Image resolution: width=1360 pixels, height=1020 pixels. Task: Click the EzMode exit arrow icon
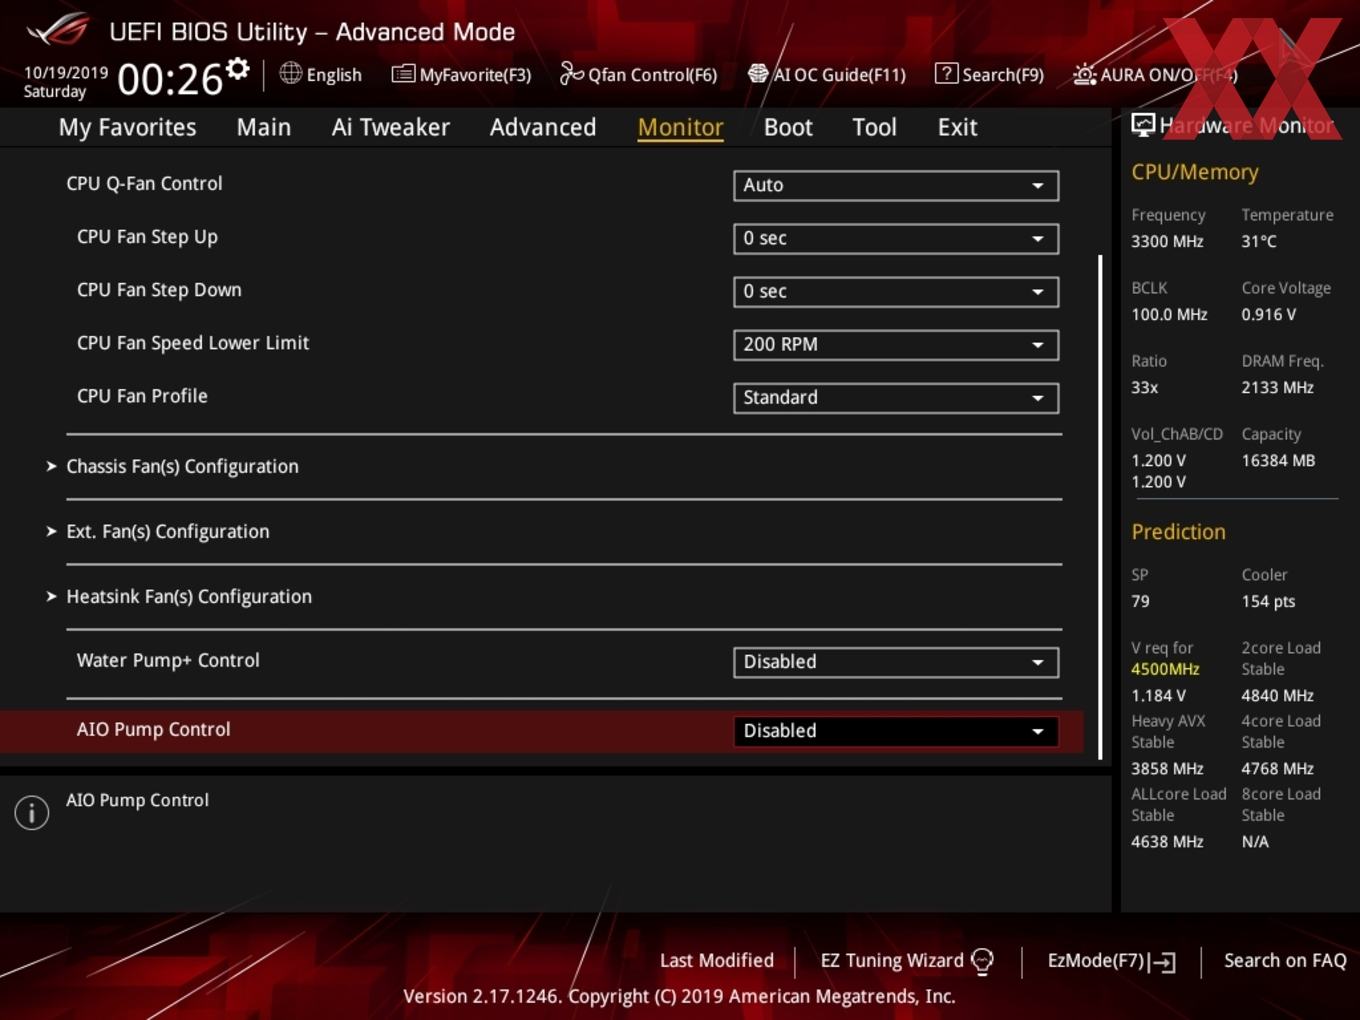[1162, 962]
